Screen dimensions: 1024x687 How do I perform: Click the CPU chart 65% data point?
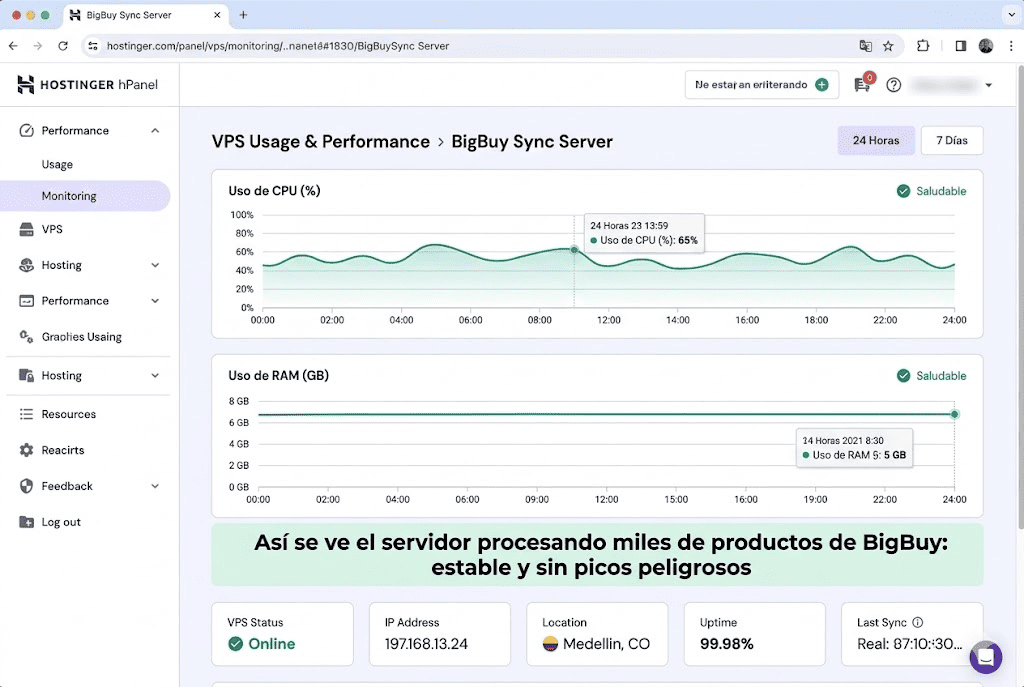[574, 249]
